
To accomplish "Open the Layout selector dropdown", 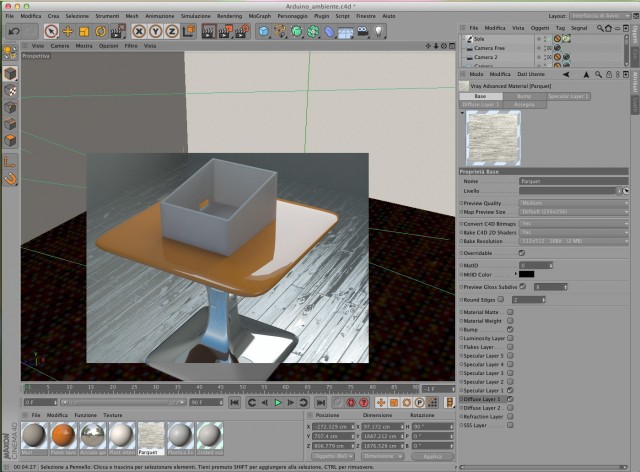I will [x=600, y=16].
